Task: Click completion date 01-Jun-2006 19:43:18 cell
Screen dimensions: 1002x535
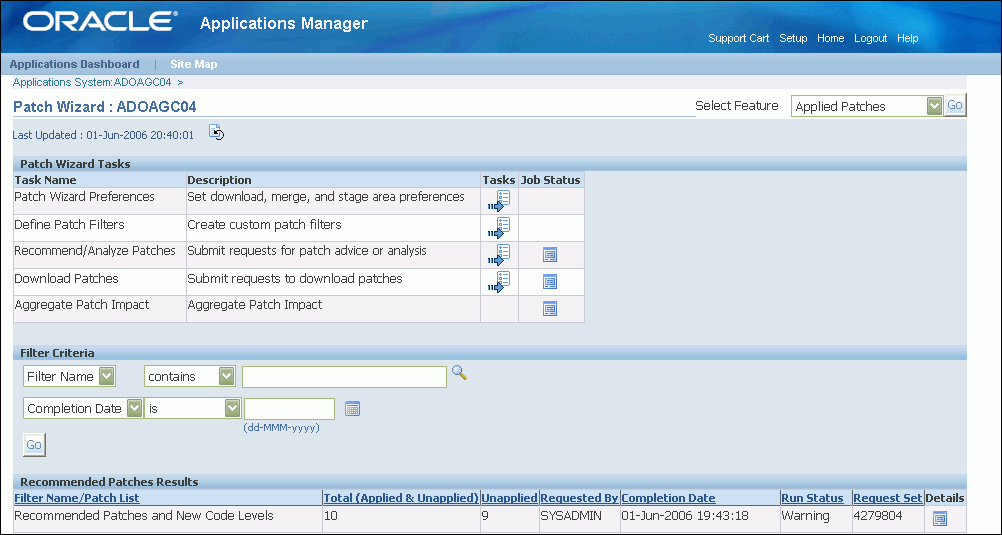Action: [x=684, y=515]
